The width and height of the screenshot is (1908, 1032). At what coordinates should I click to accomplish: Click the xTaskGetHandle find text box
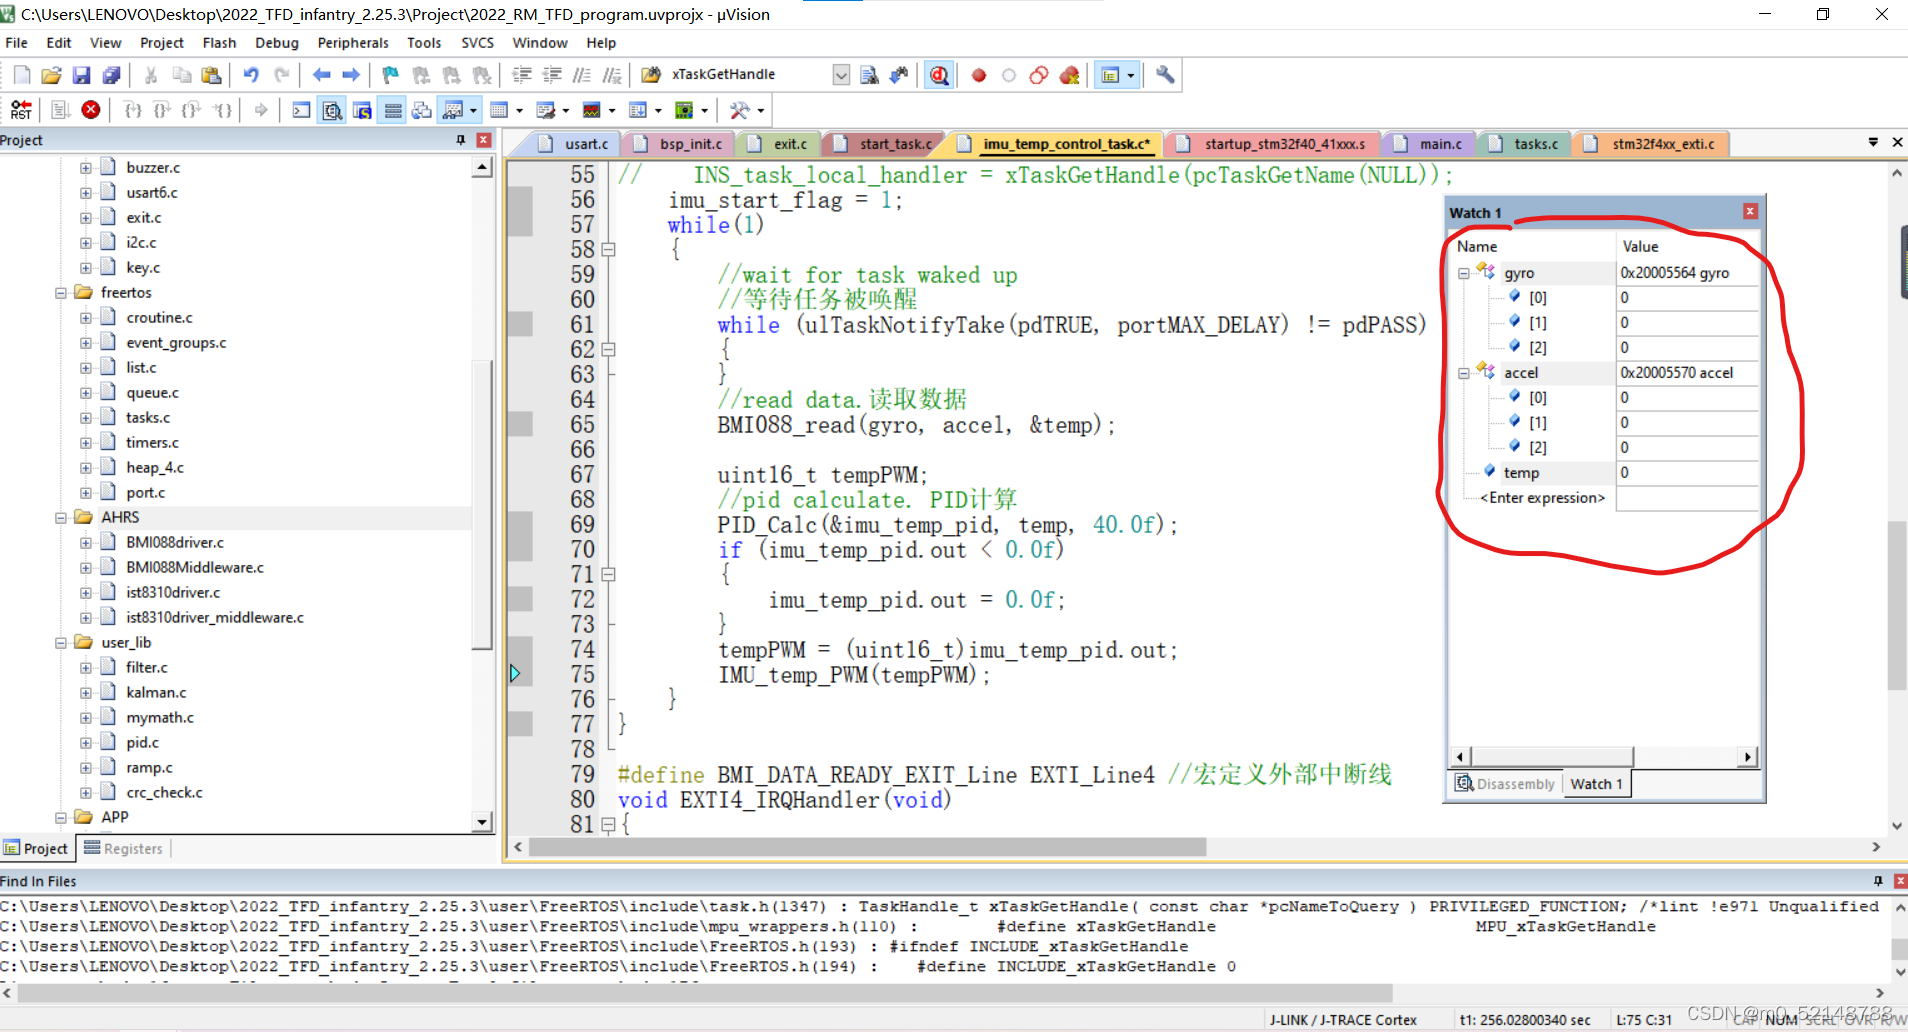pos(748,75)
